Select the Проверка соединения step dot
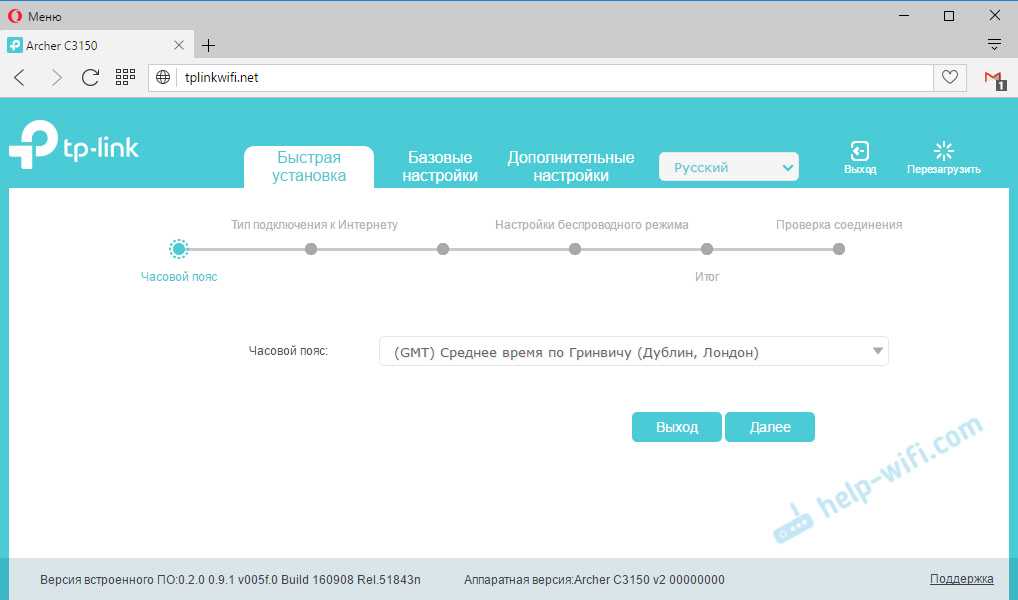 (x=839, y=249)
